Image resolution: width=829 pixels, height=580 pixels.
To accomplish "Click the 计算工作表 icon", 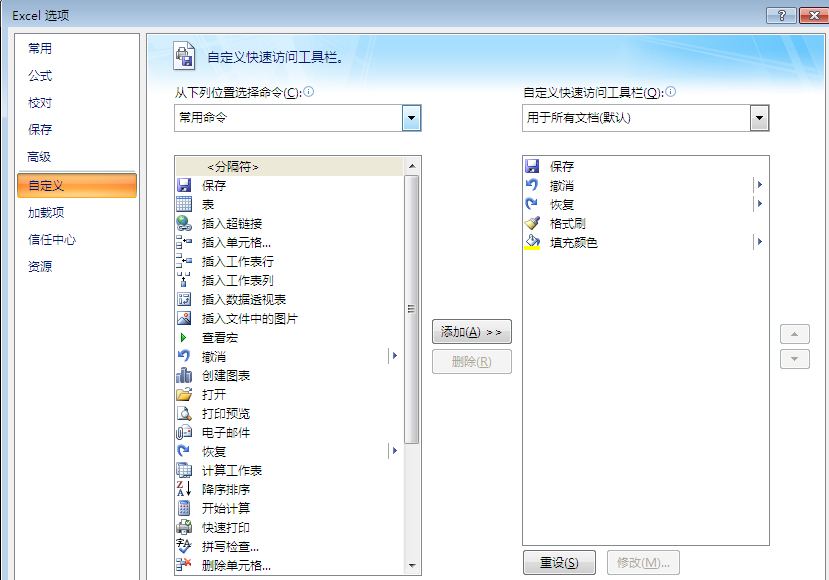I will pyautogui.click(x=184, y=470).
